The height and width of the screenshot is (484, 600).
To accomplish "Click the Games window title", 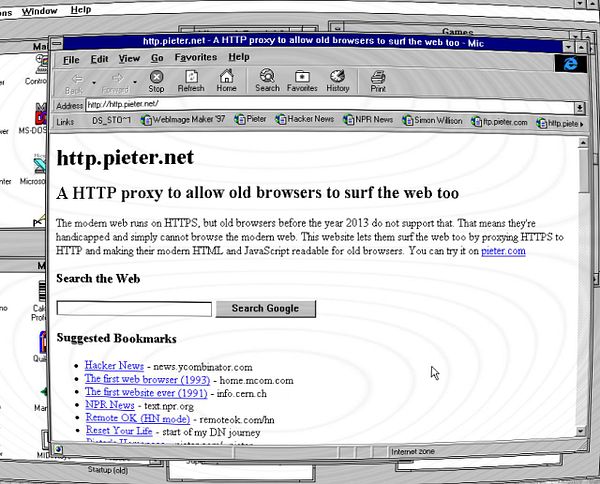I will [x=457, y=32].
